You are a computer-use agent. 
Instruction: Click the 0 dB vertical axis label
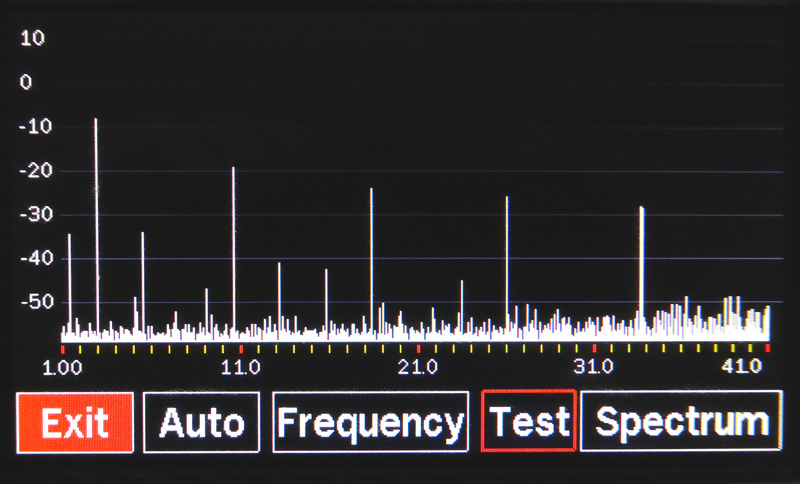[26, 82]
